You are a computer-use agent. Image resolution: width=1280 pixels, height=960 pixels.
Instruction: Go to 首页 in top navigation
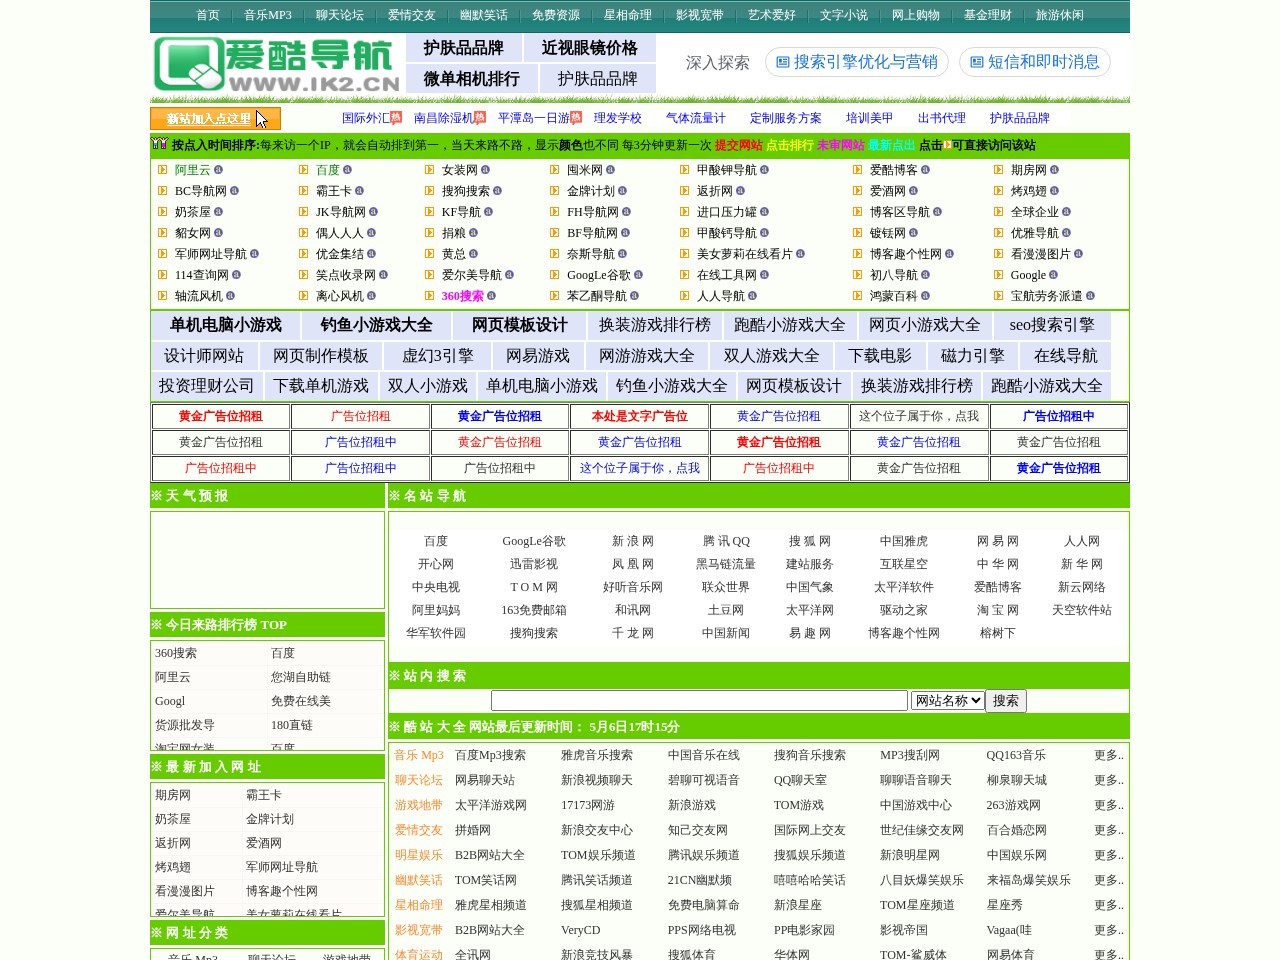pos(208,15)
